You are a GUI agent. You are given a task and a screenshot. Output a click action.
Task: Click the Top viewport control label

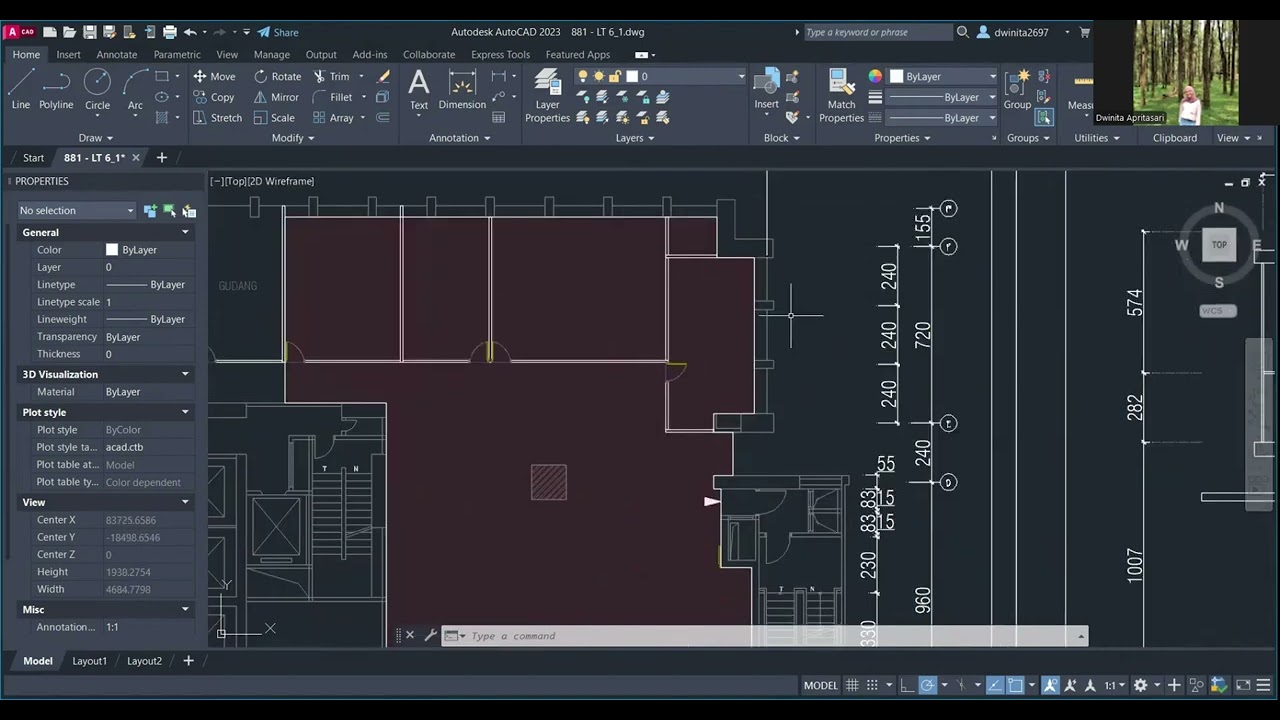tap(235, 181)
